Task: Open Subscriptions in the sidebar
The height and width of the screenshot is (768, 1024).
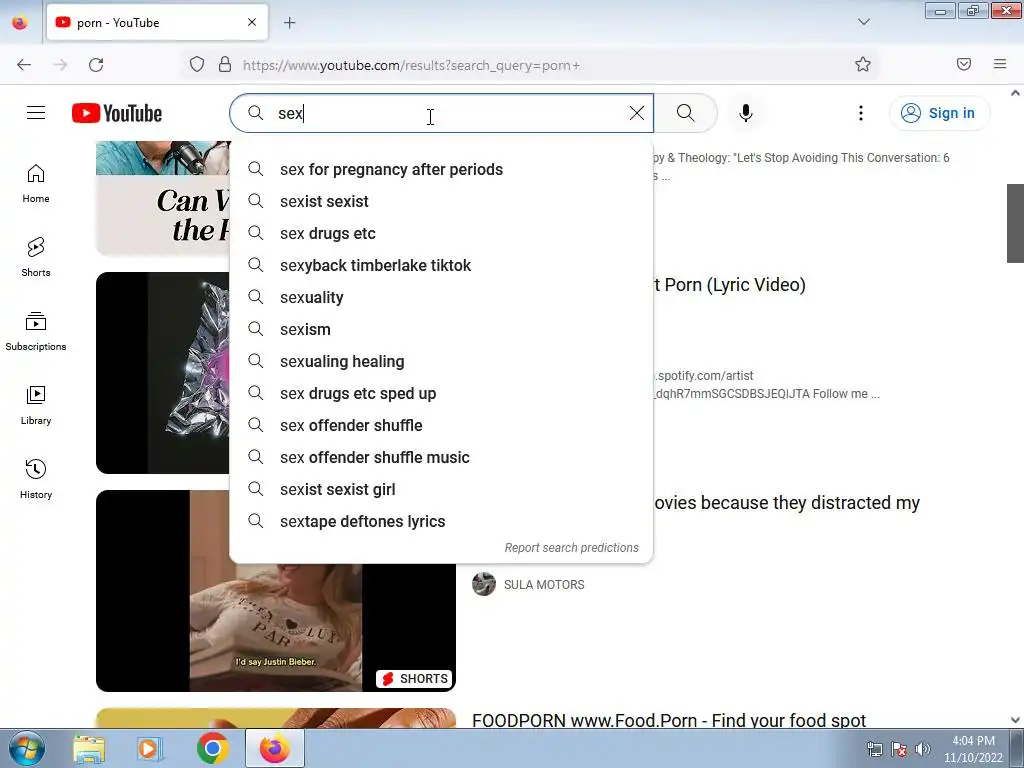Action: click(36, 331)
